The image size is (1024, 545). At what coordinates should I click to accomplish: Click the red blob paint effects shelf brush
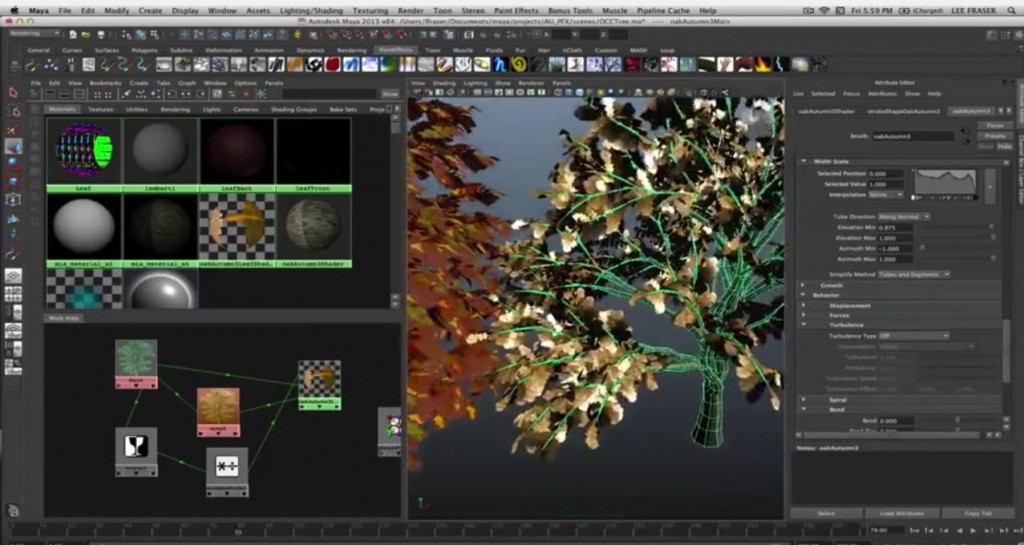[x=331, y=64]
